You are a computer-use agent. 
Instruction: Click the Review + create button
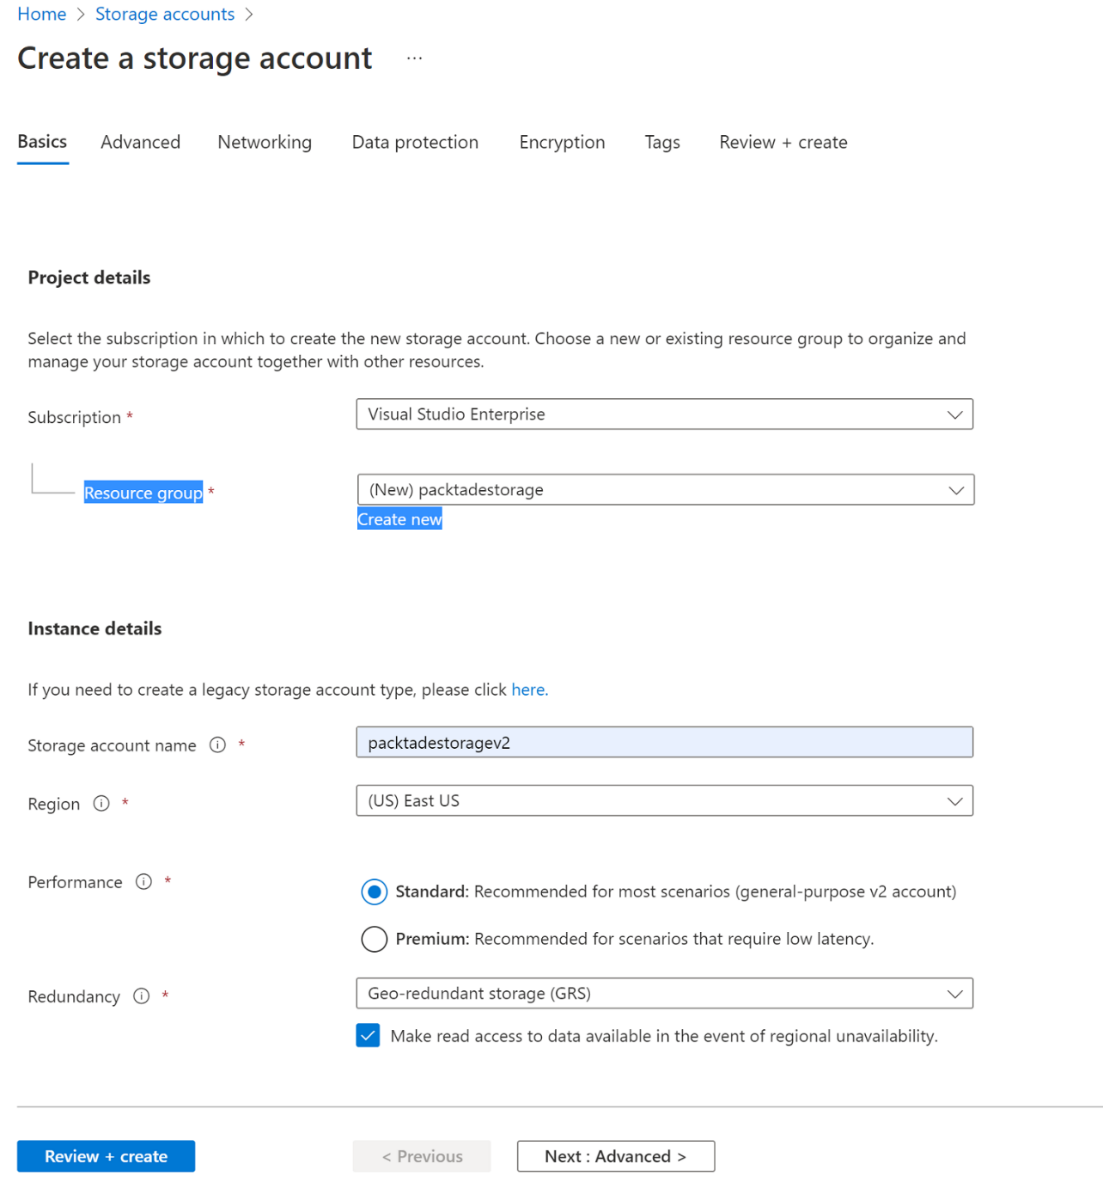[x=105, y=1156]
